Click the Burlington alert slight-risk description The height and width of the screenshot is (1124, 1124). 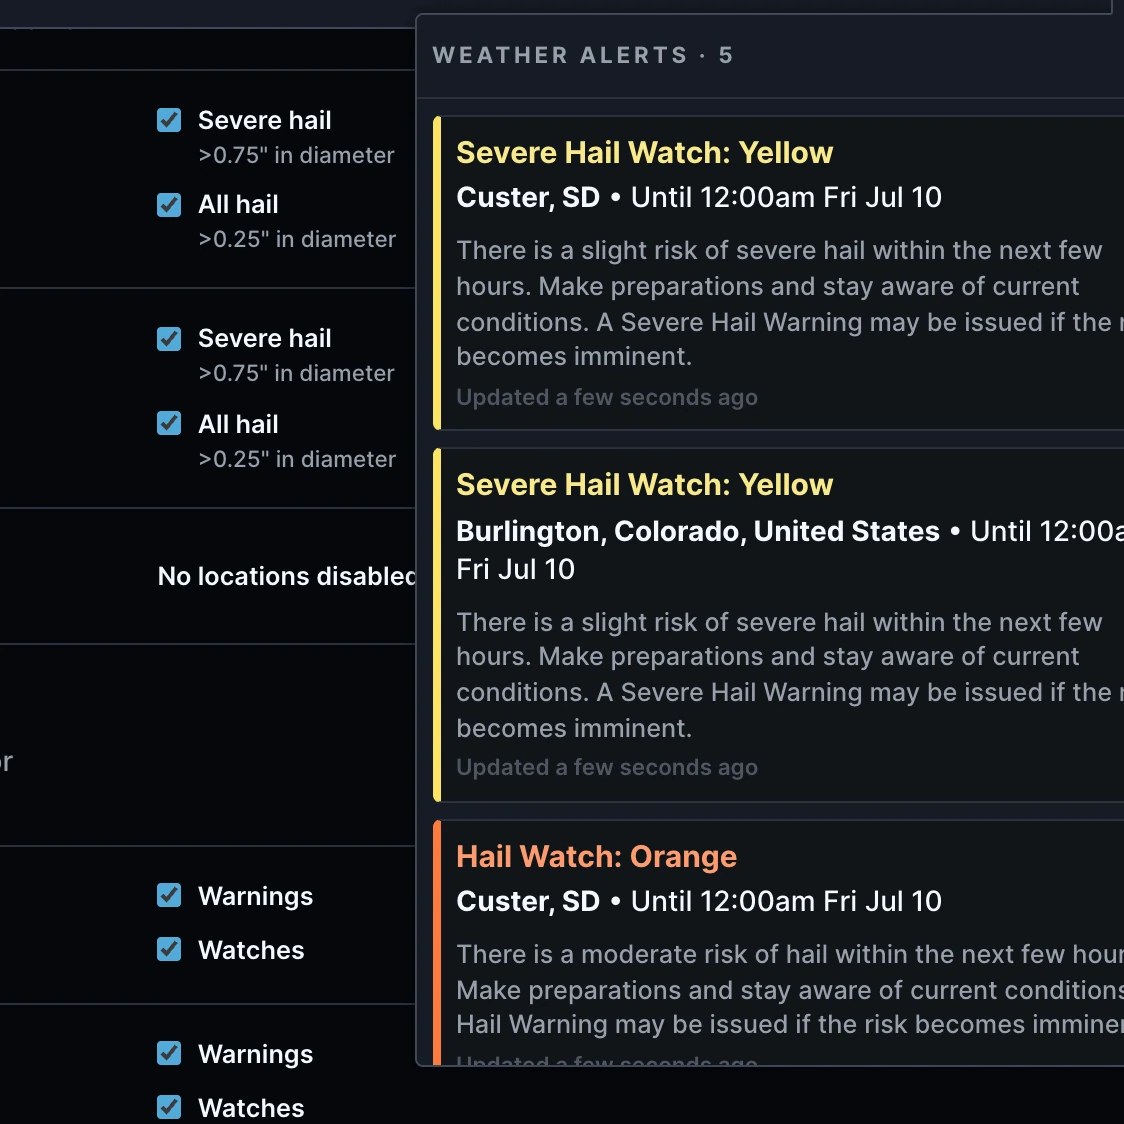click(790, 675)
